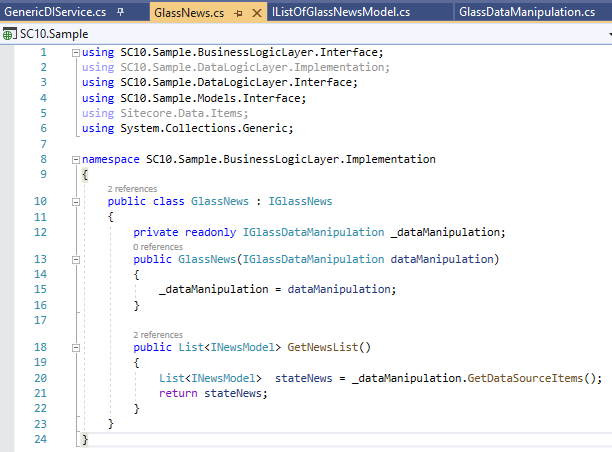The height and width of the screenshot is (452, 612).
Task: Click 'SC10.Sample.DataLogicLayer.Implementation' on line 2
Action: [253, 67]
